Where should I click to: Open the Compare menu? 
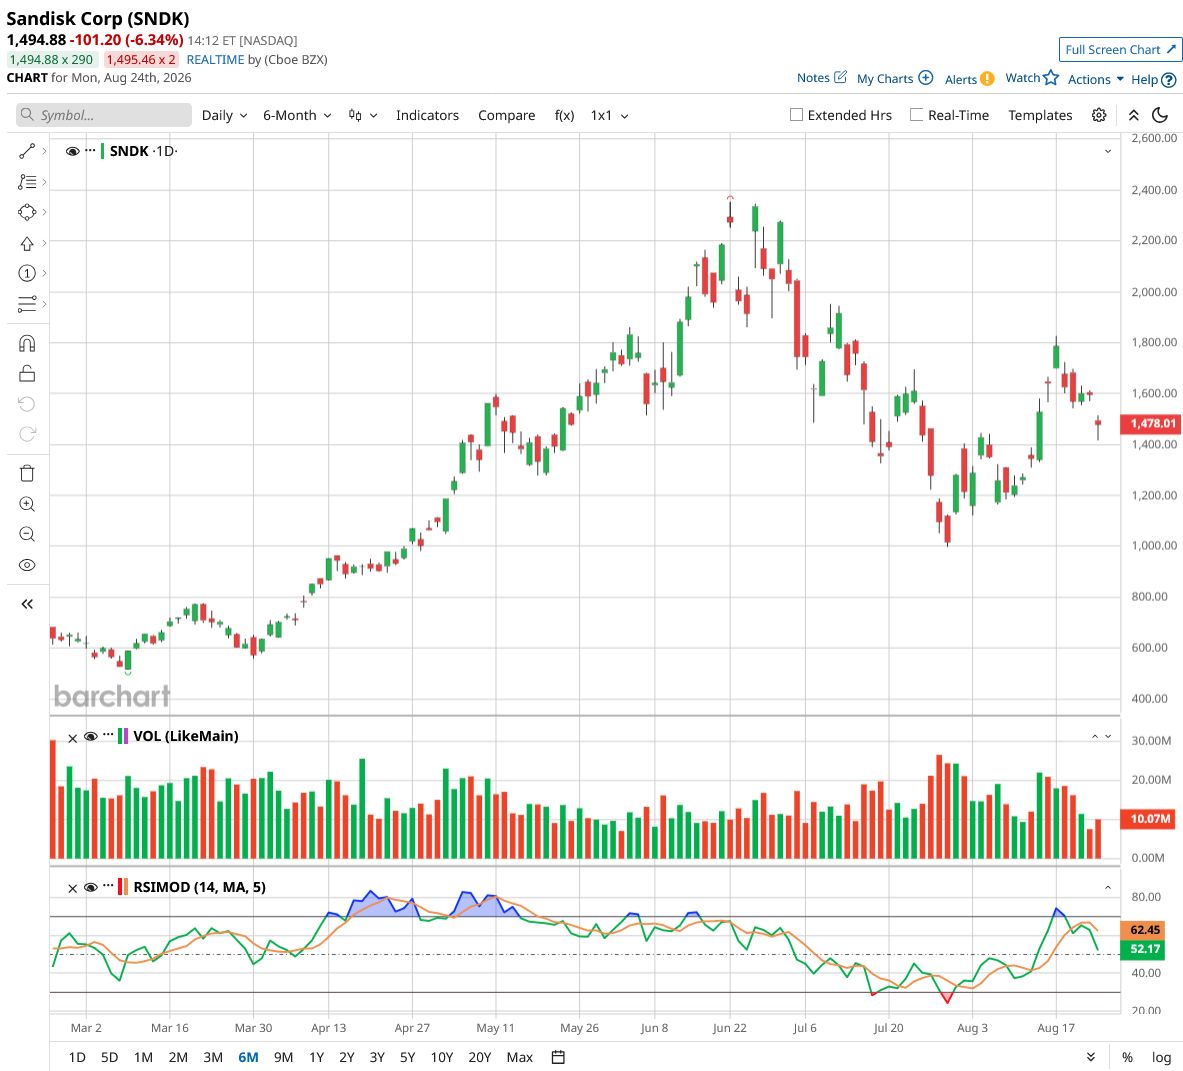pos(506,115)
